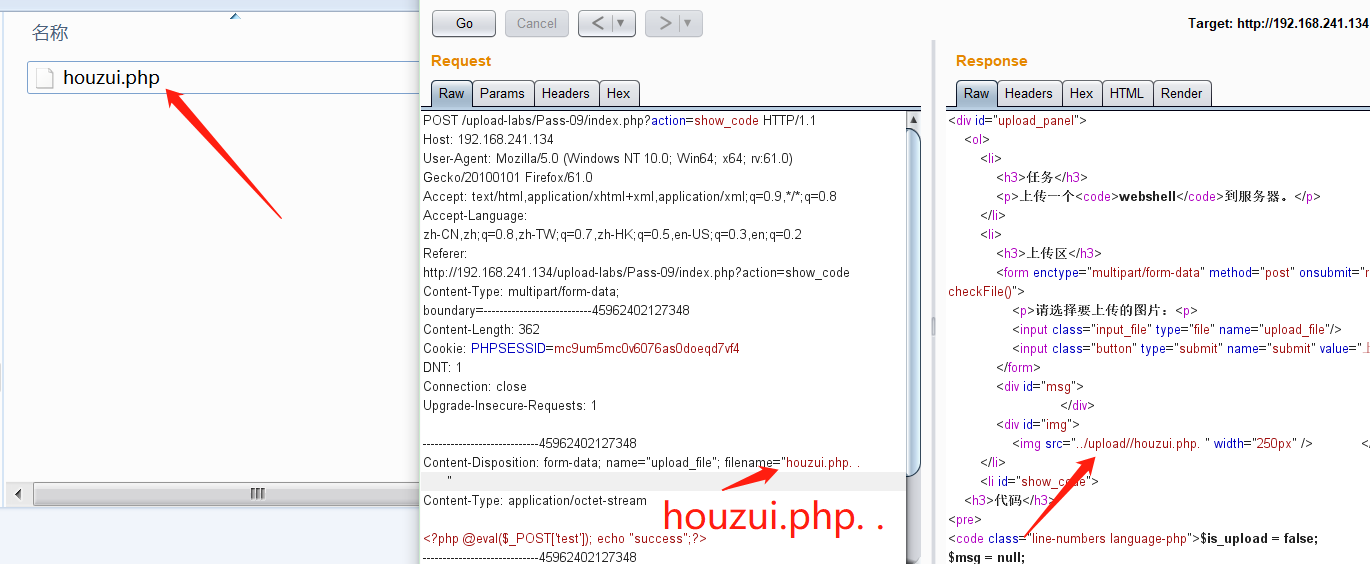Image resolution: width=1370 pixels, height=564 pixels.
Task: Click the POST request line
Action: (619, 120)
